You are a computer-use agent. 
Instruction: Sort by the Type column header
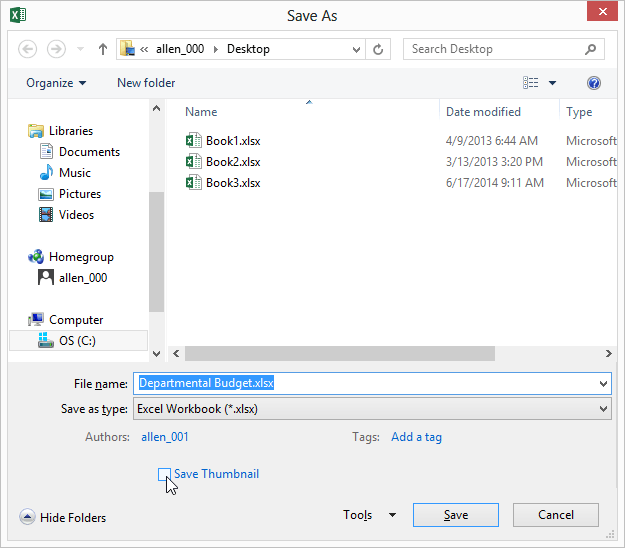pos(579,112)
